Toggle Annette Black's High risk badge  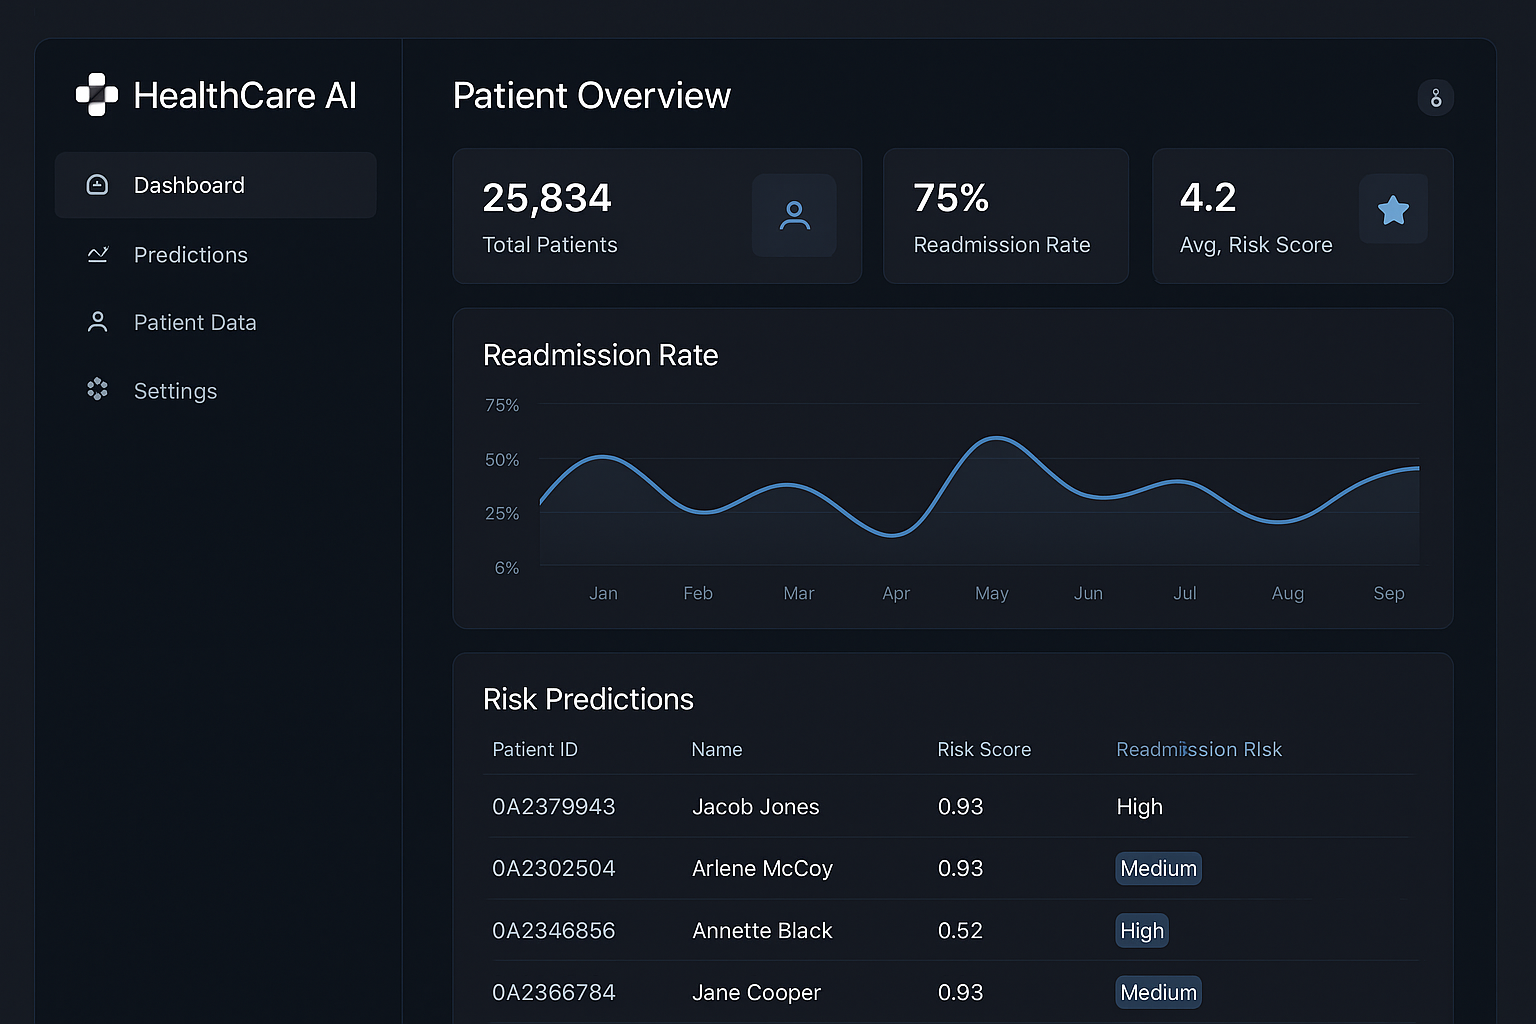[x=1141, y=930]
